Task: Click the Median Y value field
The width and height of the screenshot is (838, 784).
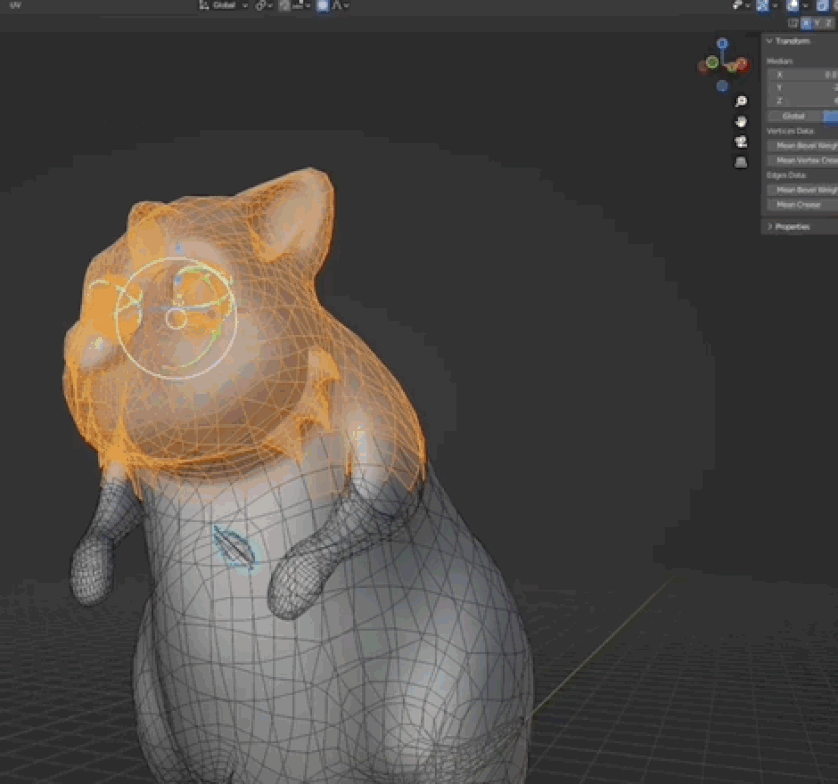Action: [x=803, y=88]
